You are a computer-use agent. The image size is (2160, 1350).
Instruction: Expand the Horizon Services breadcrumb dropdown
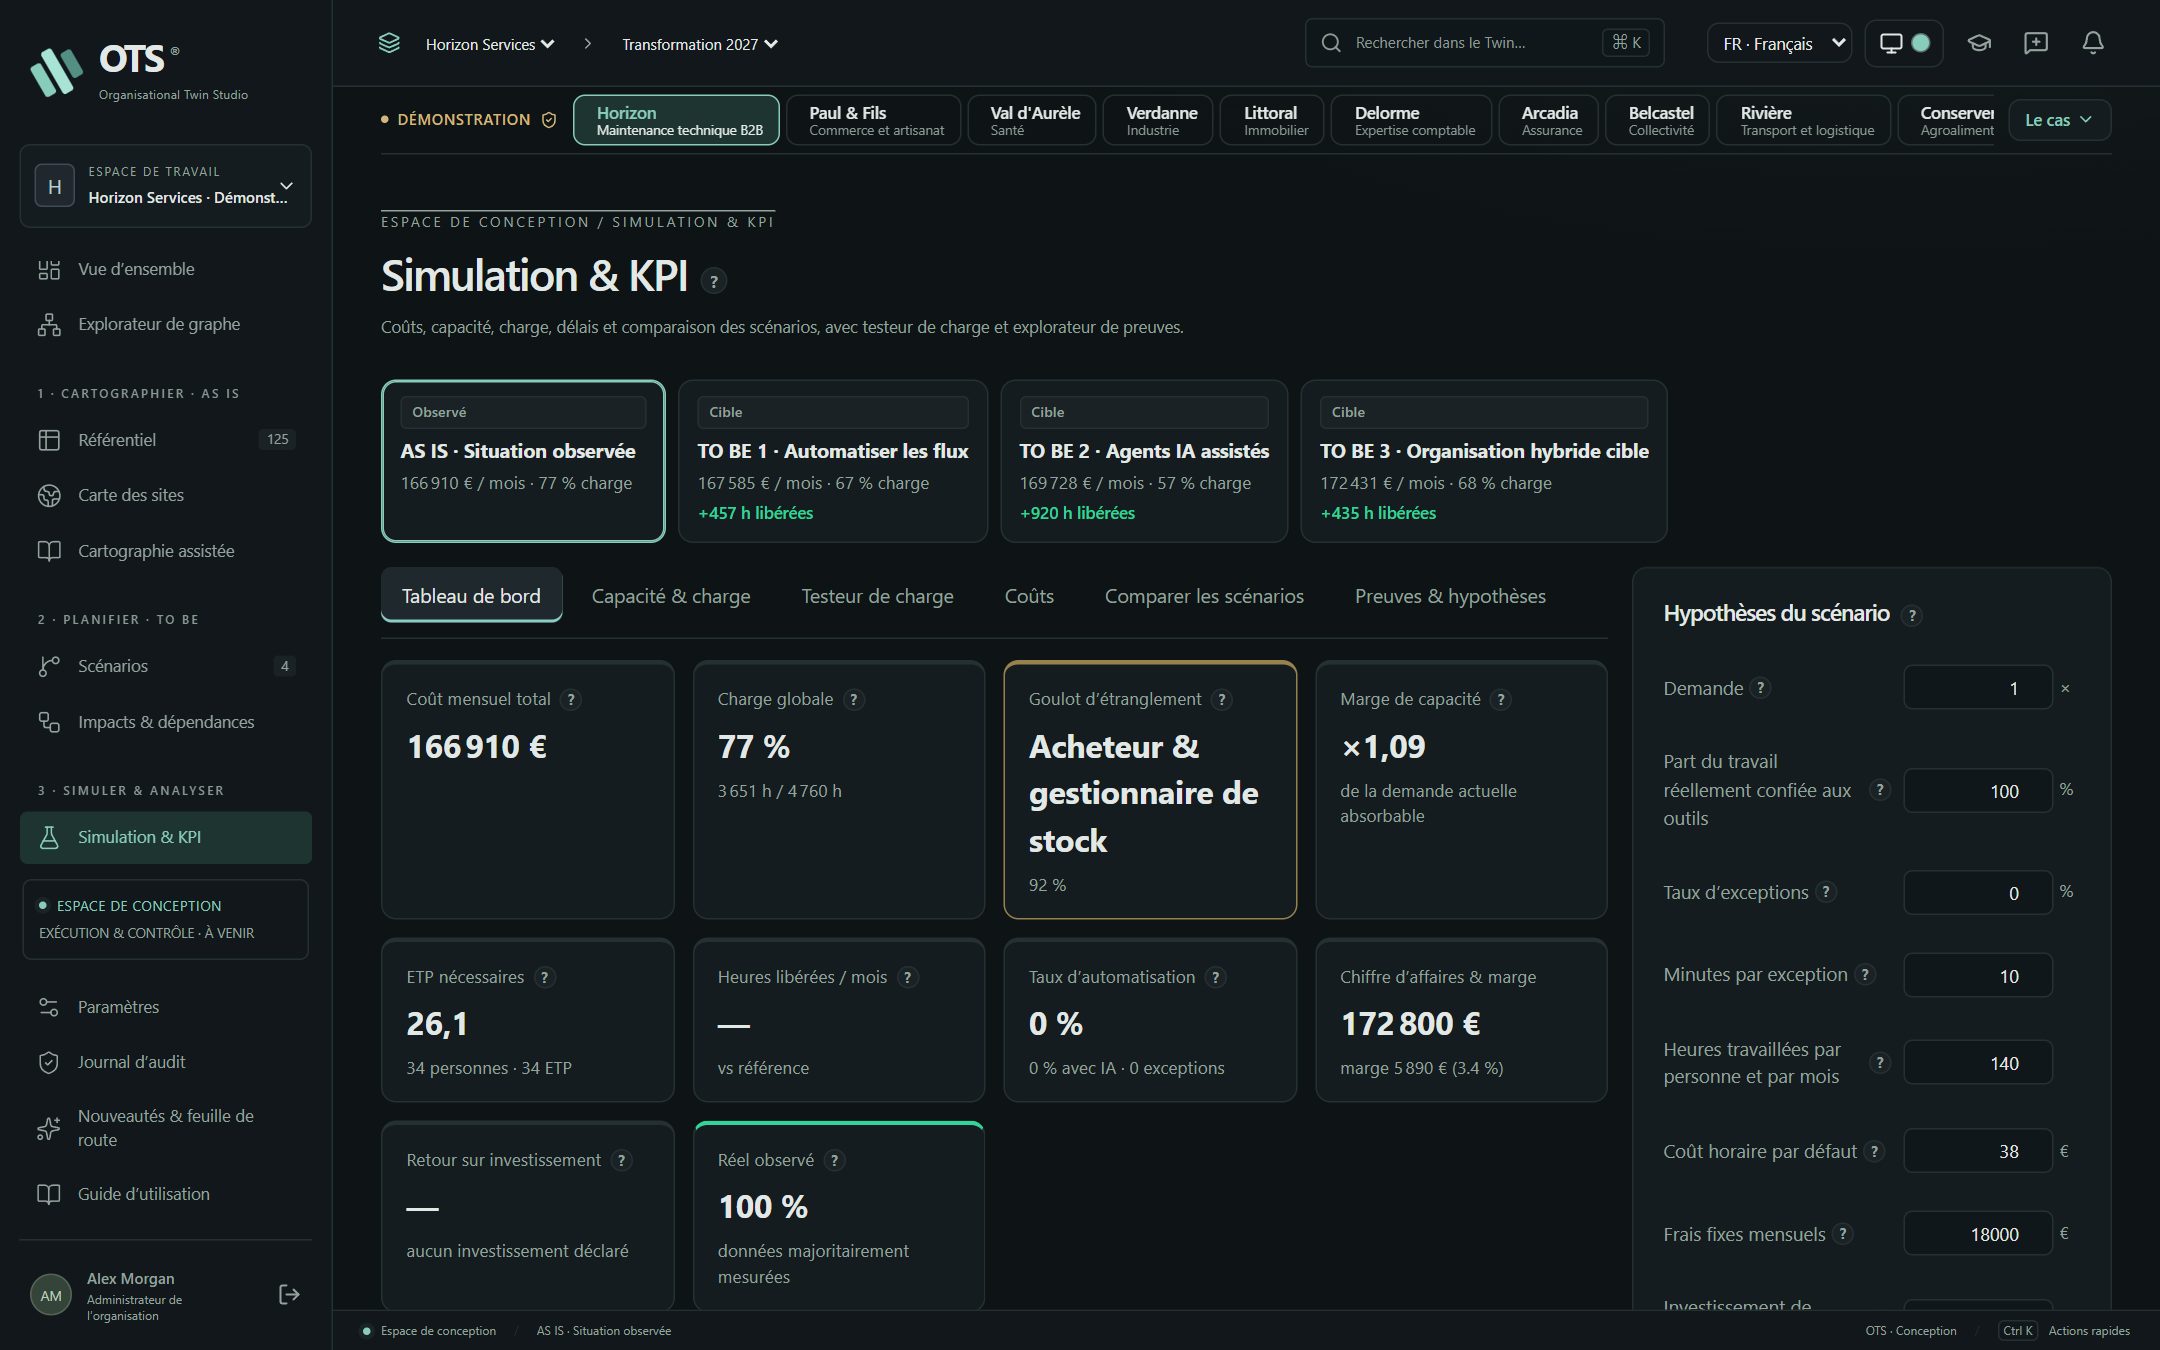(x=489, y=44)
